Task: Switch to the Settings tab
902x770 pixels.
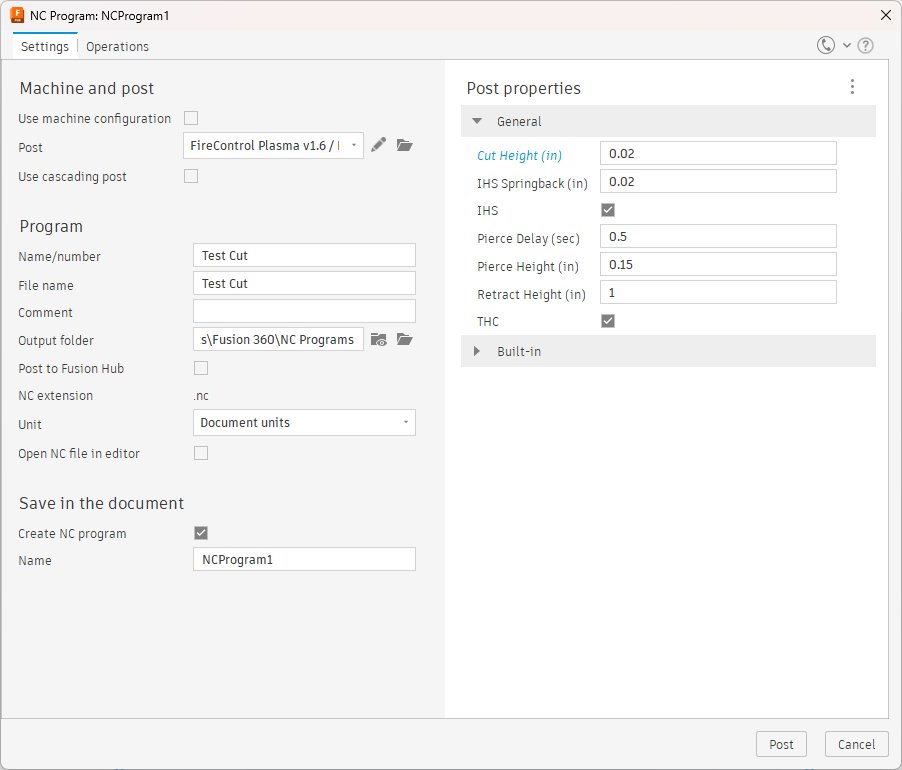Action: 45,47
